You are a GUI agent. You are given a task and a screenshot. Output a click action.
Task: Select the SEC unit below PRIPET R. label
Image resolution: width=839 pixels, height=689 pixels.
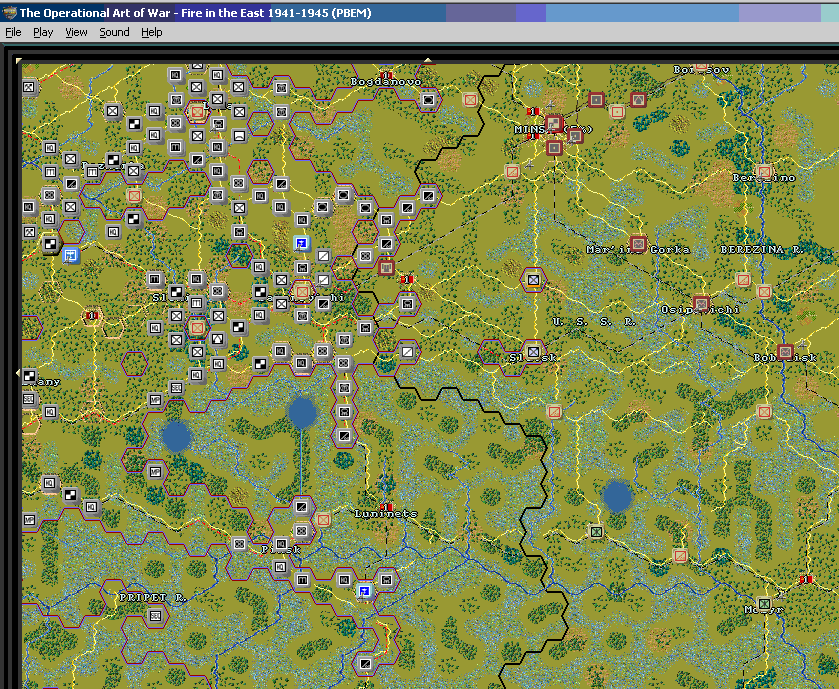(155, 616)
